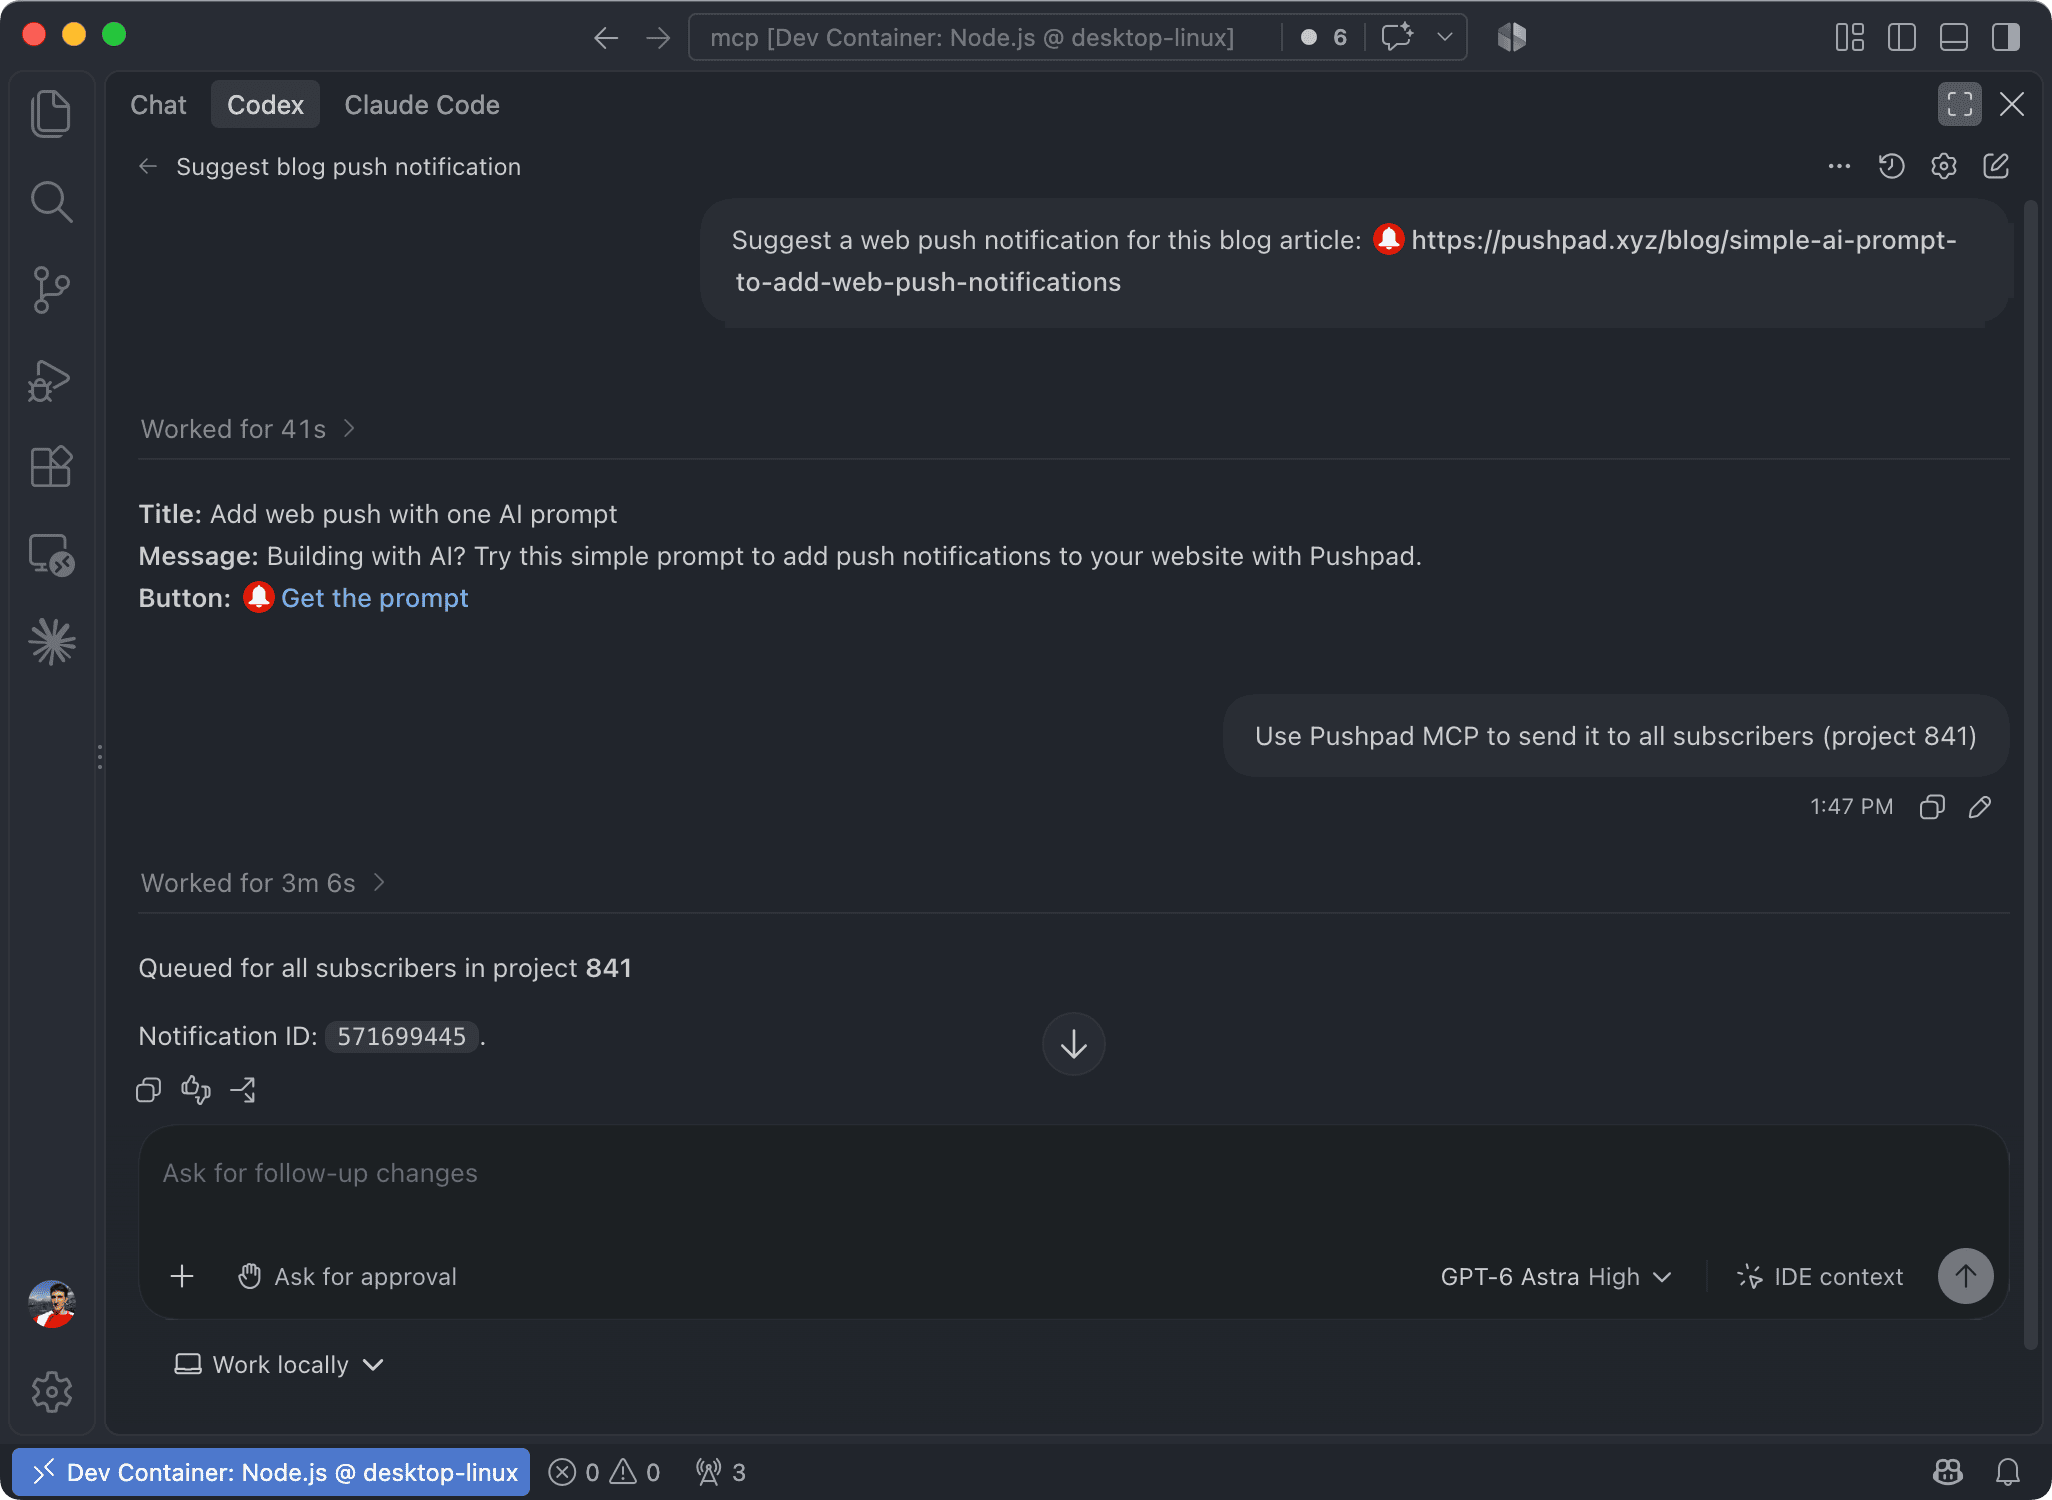
Task: Expand chat dropdown chevron in title bar
Action: [x=1445, y=38]
